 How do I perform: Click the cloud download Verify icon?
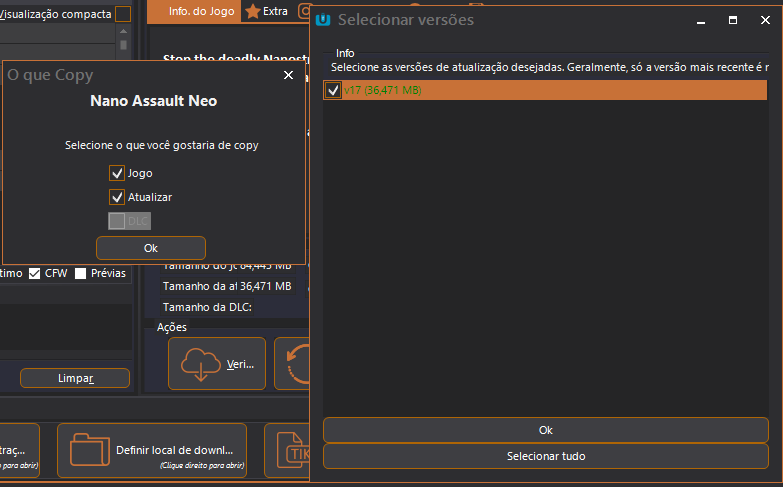[x=200, y=364]
